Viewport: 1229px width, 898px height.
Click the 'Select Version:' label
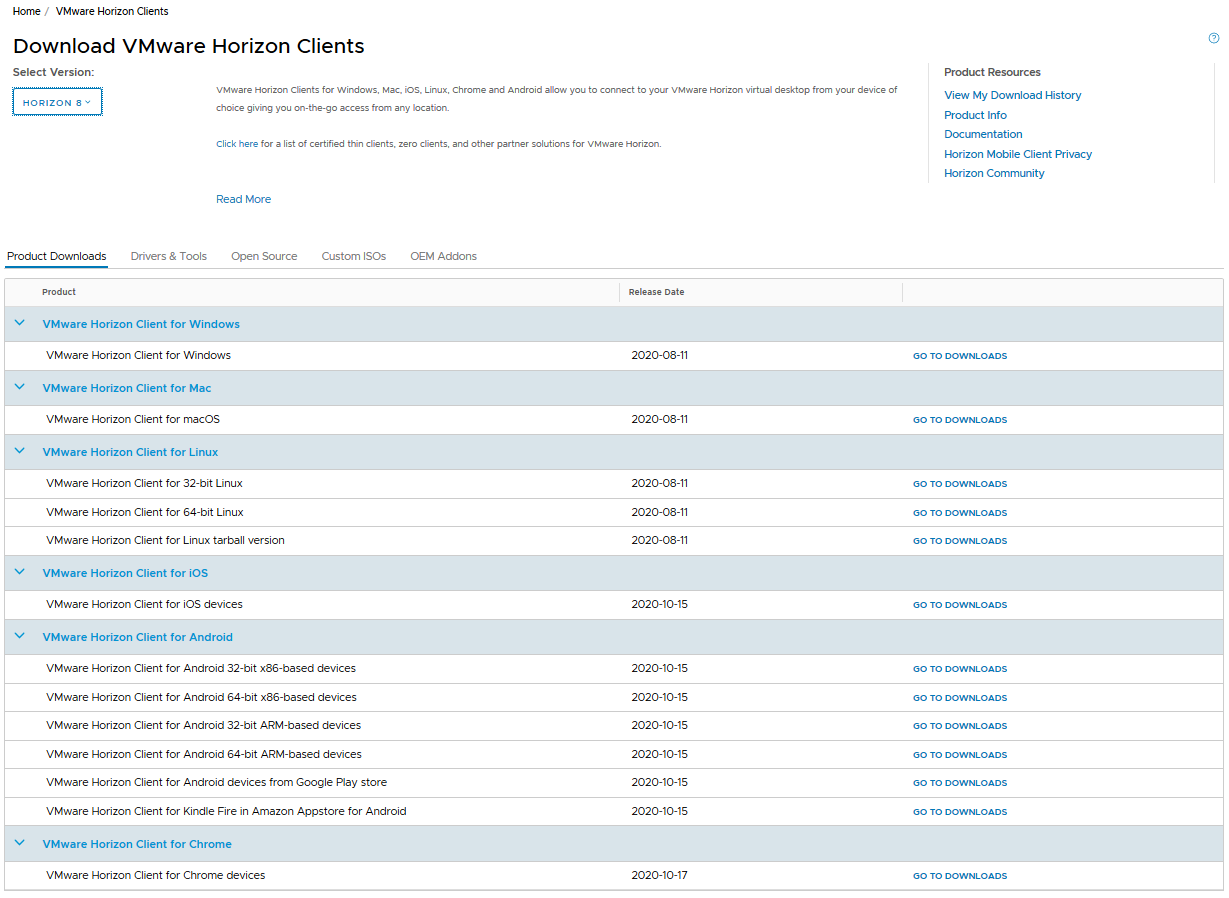(53, 72)
